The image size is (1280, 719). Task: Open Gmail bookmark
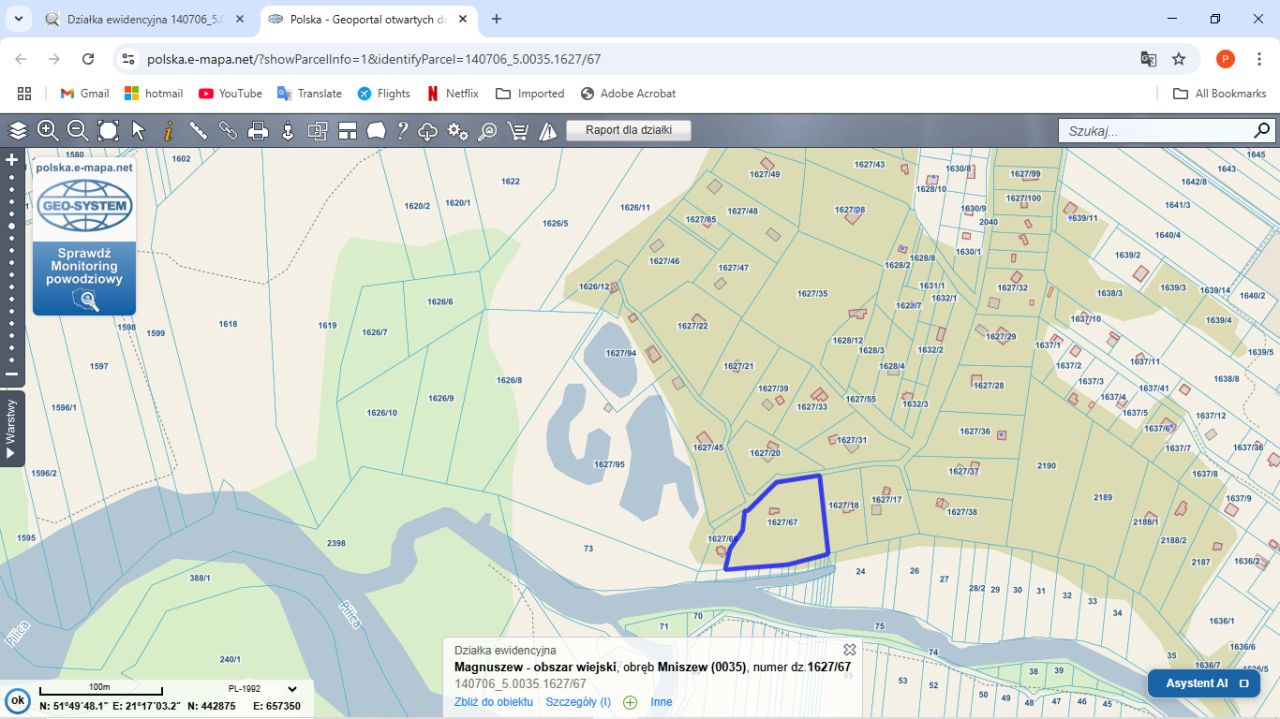[84, 93]
